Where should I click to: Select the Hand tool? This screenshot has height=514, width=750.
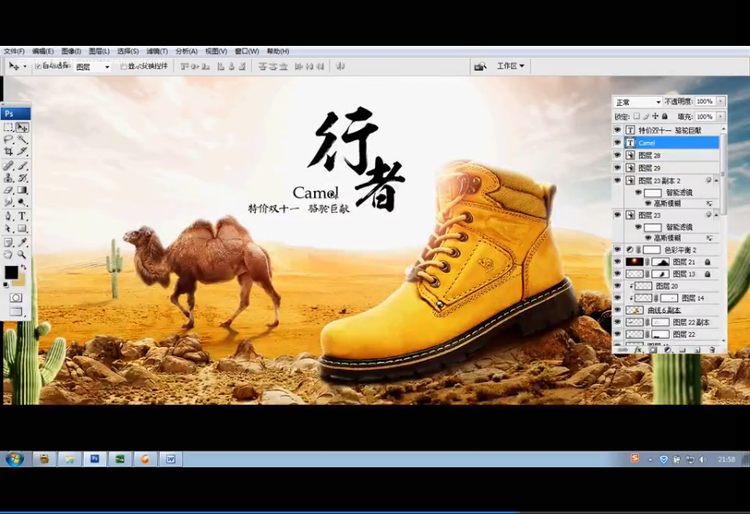(x=9, y=254)
